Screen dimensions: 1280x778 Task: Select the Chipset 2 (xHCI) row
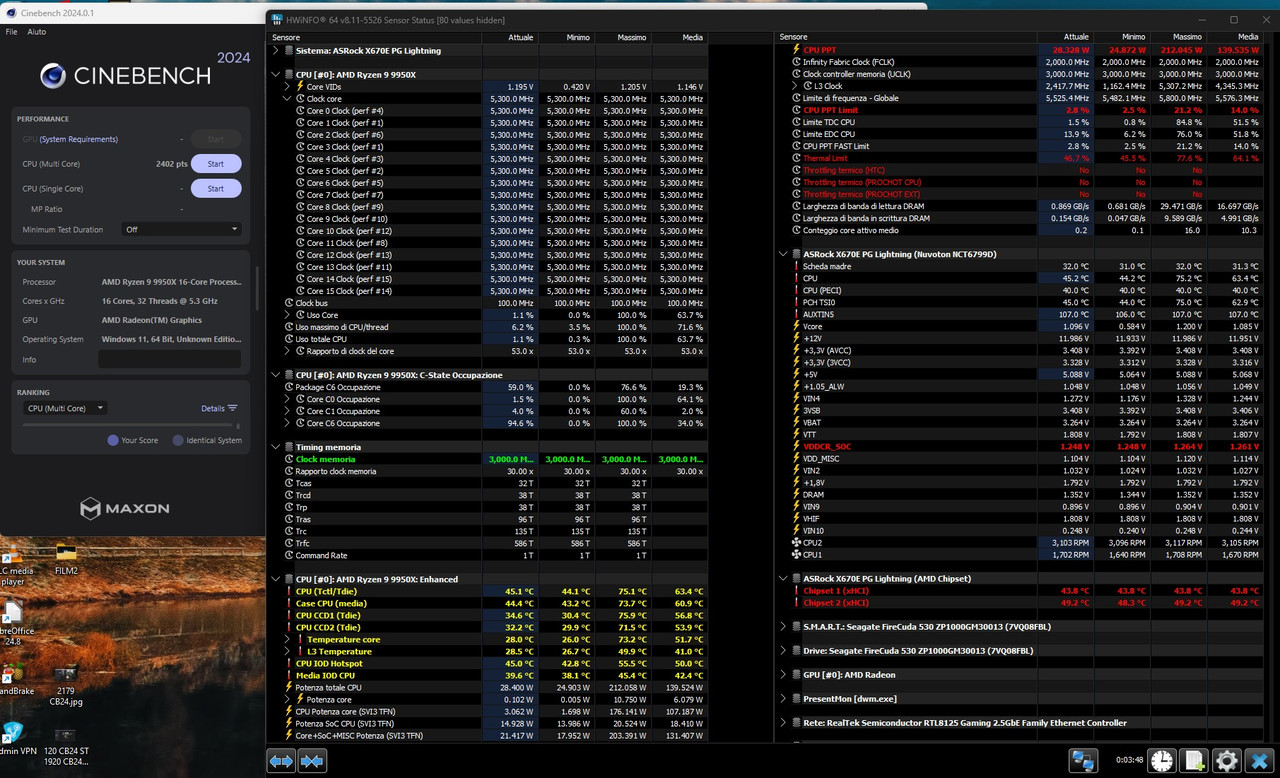pos(1018,603)
